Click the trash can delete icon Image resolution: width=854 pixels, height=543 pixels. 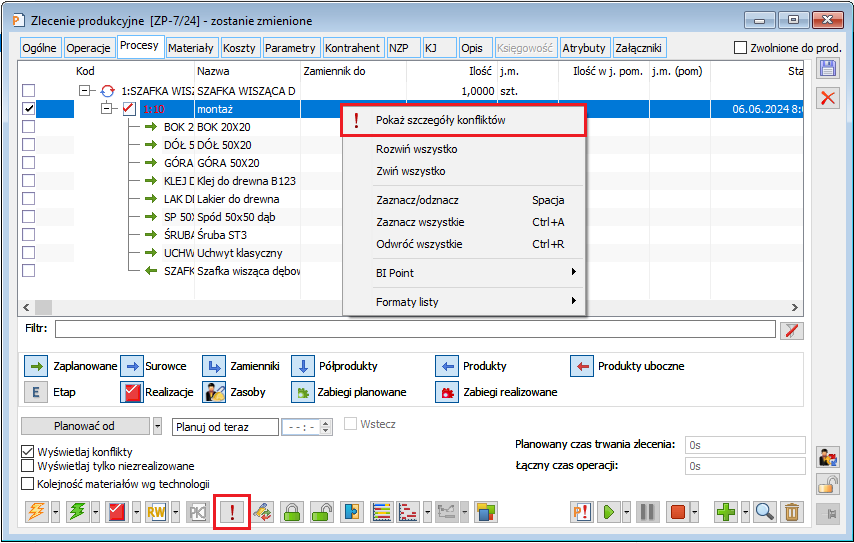click(x=792, y=512)
